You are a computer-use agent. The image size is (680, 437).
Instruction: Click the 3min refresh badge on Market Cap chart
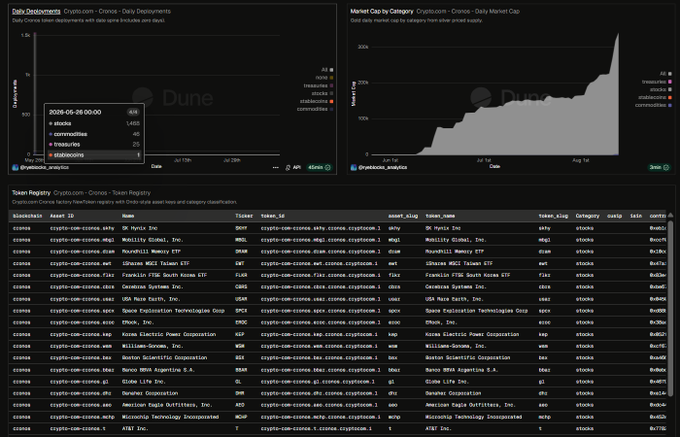pyautogui.click(x=659, y=167)
